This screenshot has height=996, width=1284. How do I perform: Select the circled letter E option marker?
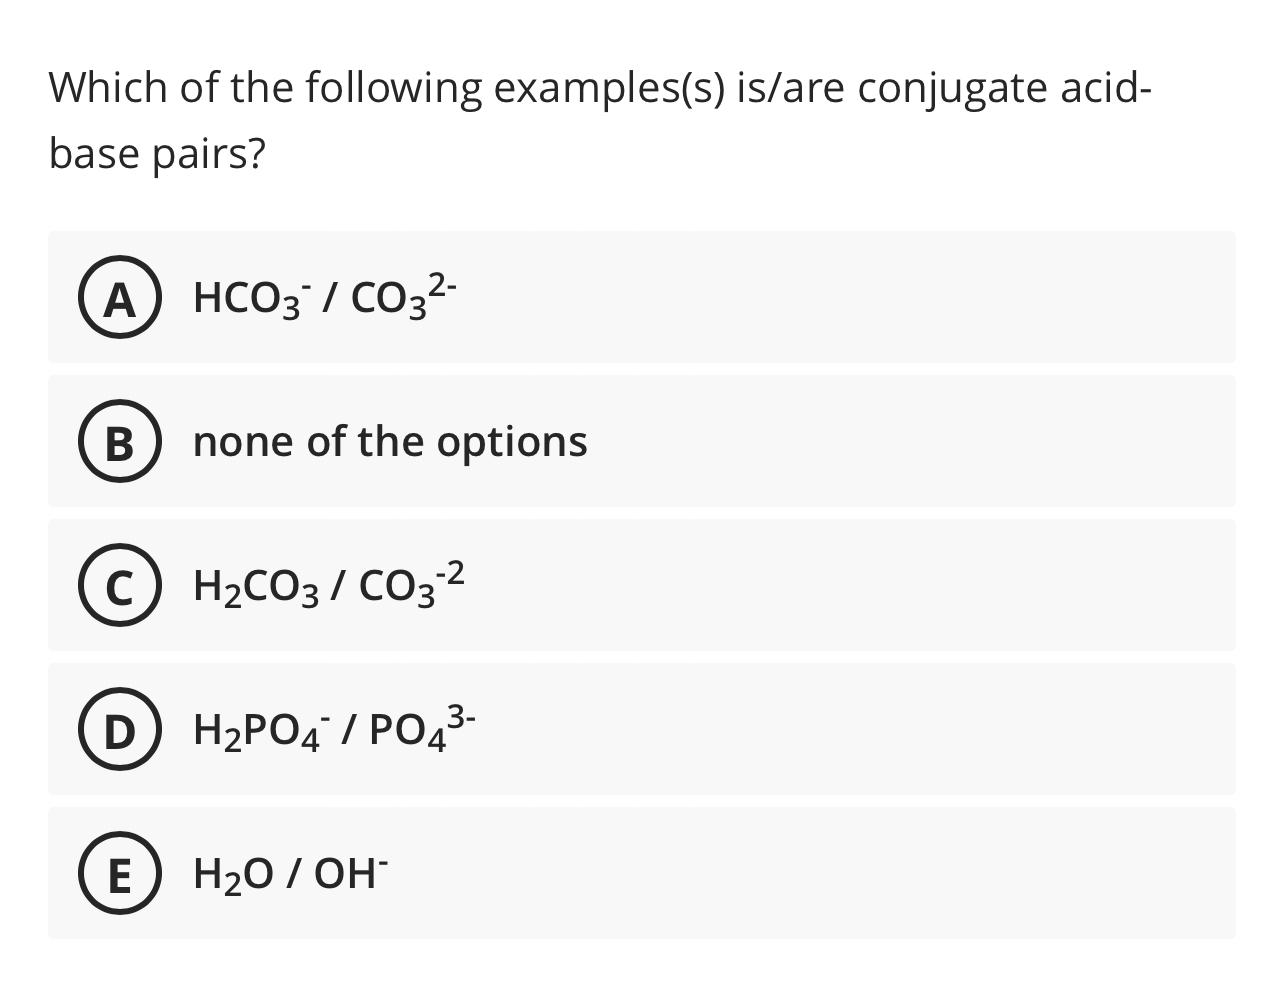coord(119,874)
